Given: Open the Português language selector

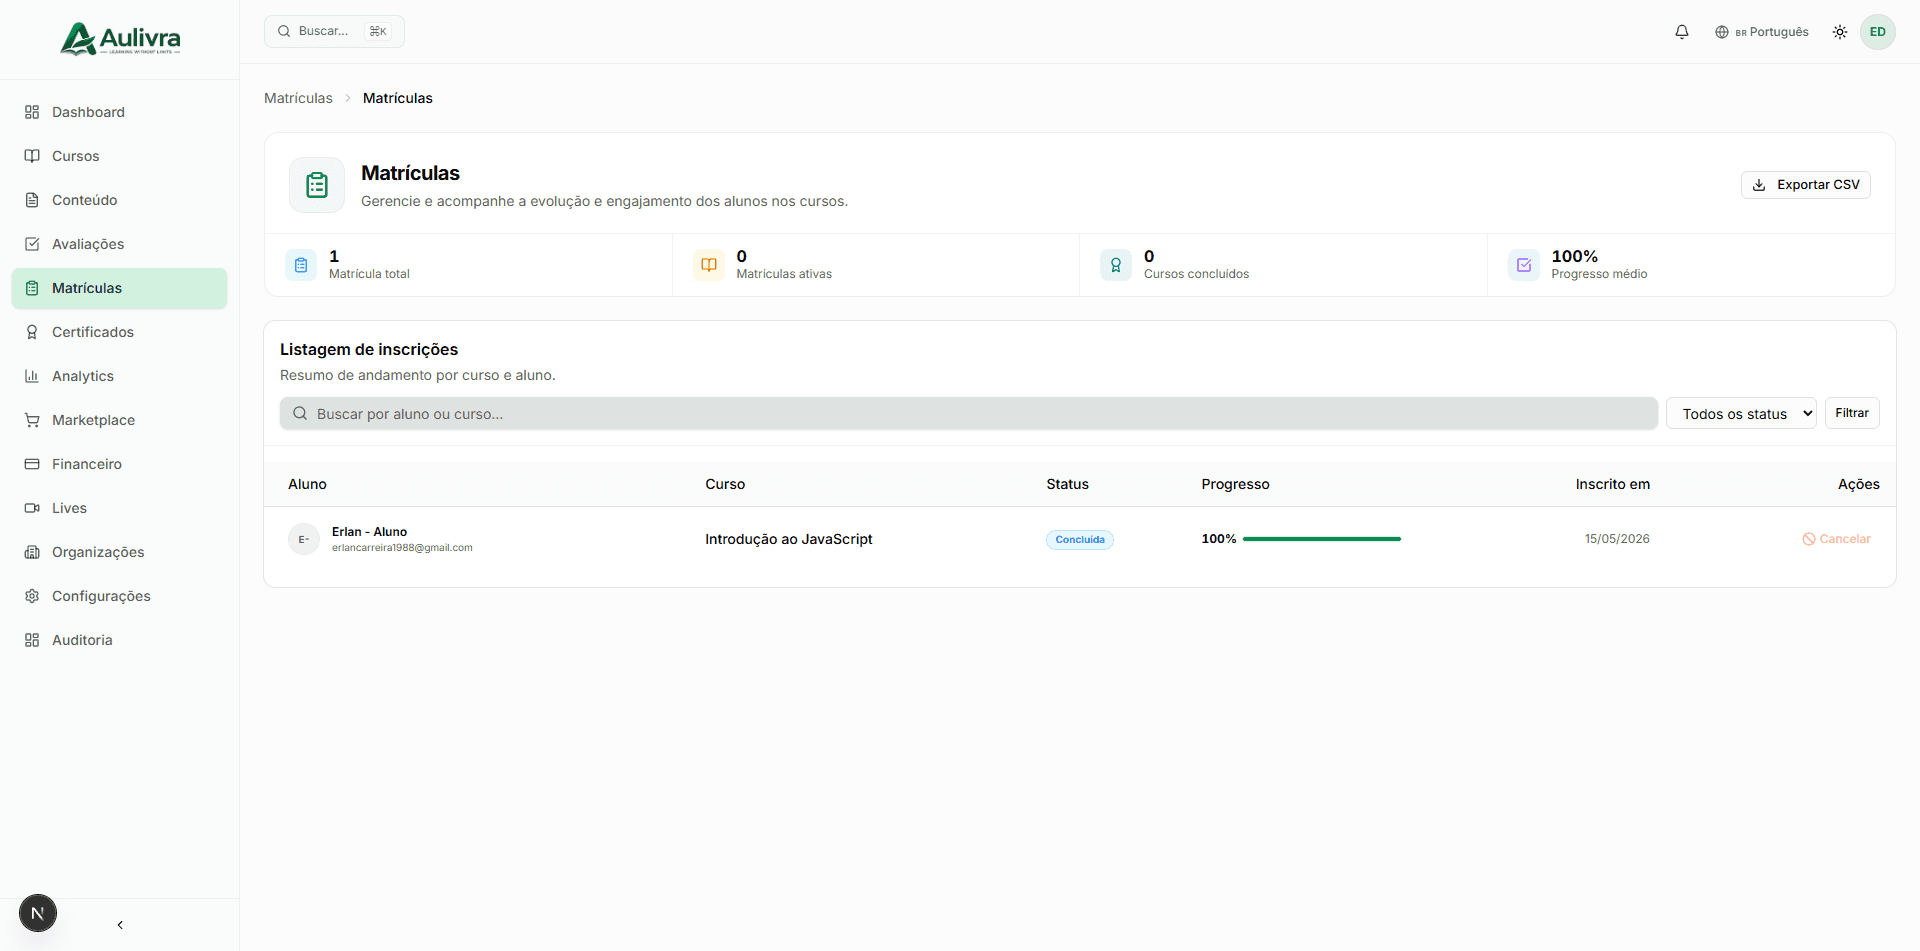Looking at the screenshot, I should pyautogui.click(x=1762, y=32).
